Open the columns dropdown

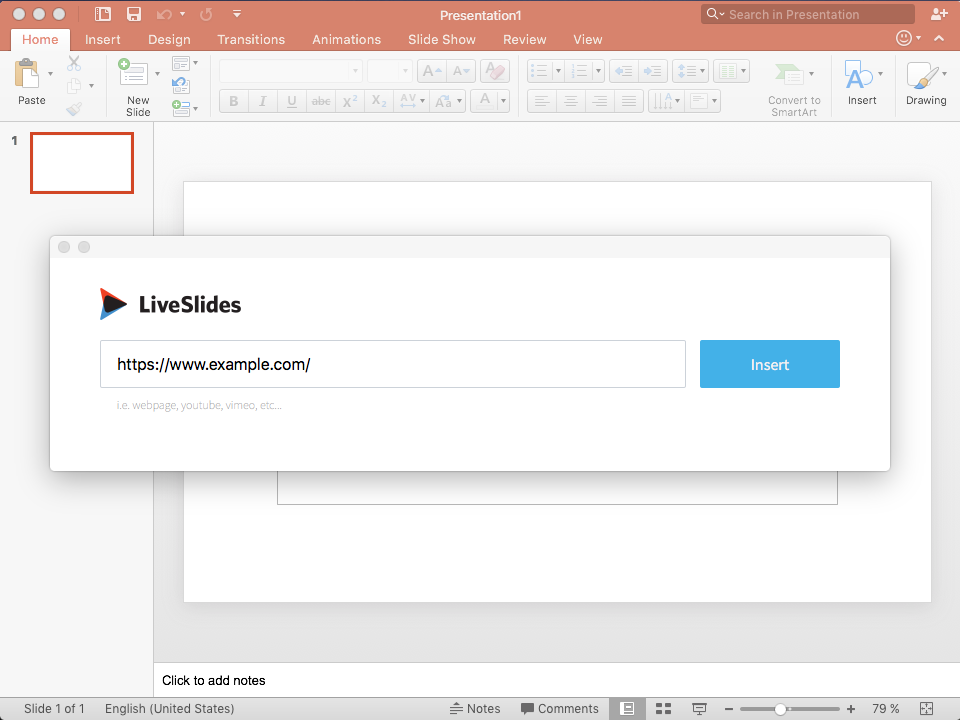(x=731, y=72)
